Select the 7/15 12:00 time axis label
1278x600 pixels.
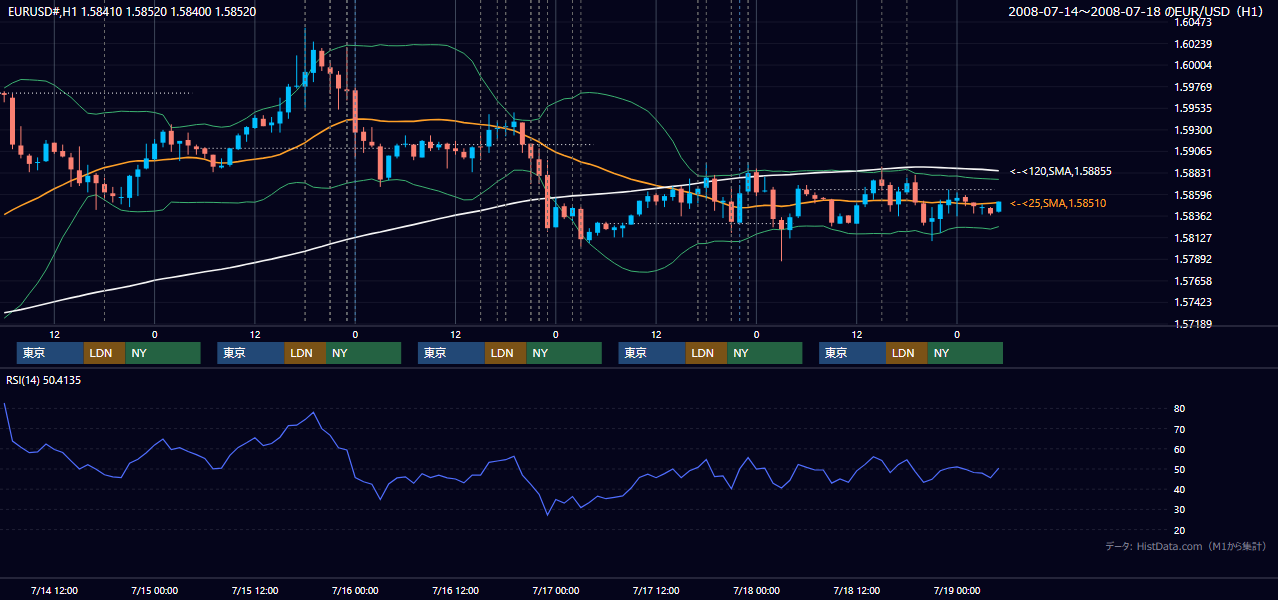coord(255,590)
